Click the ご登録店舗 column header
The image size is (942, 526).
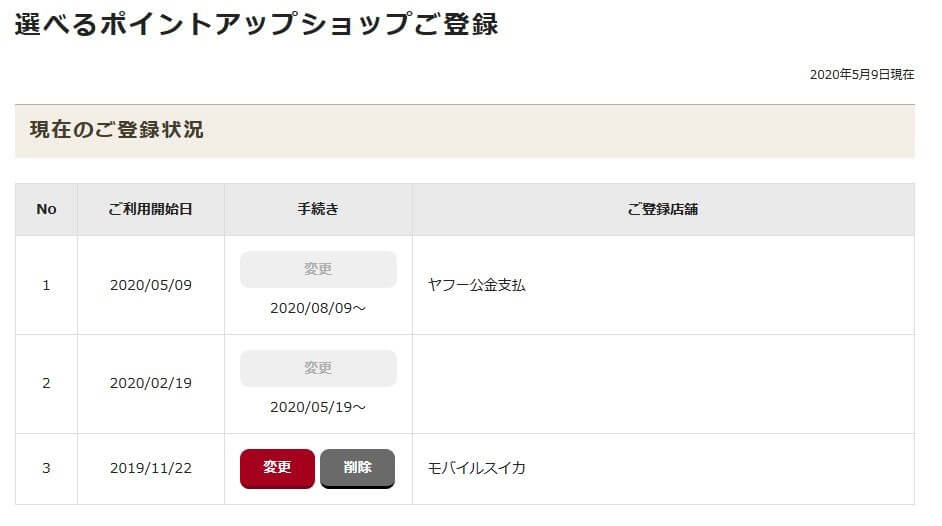coord(662,209)
